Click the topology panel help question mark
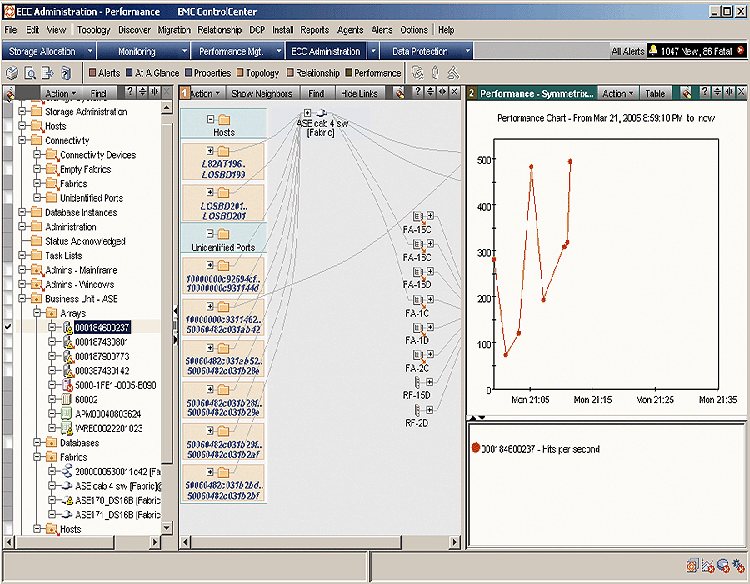The width and height of the screenshot is (750, 584). (418, 92)
